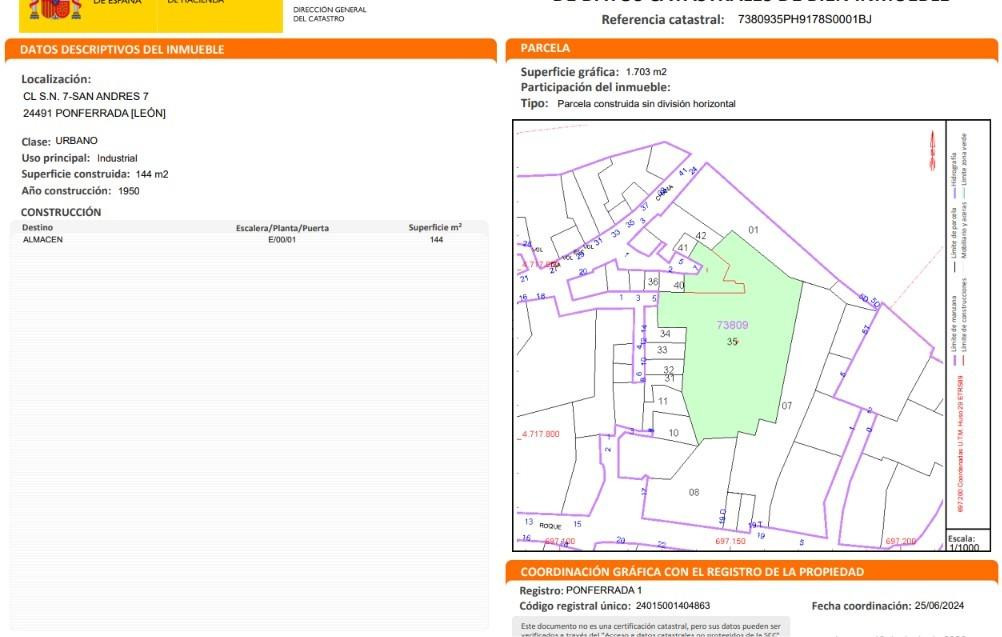1002x637 pixels.
Task: Click the 'Registro:' label
Action: click(x=541, y=591)
